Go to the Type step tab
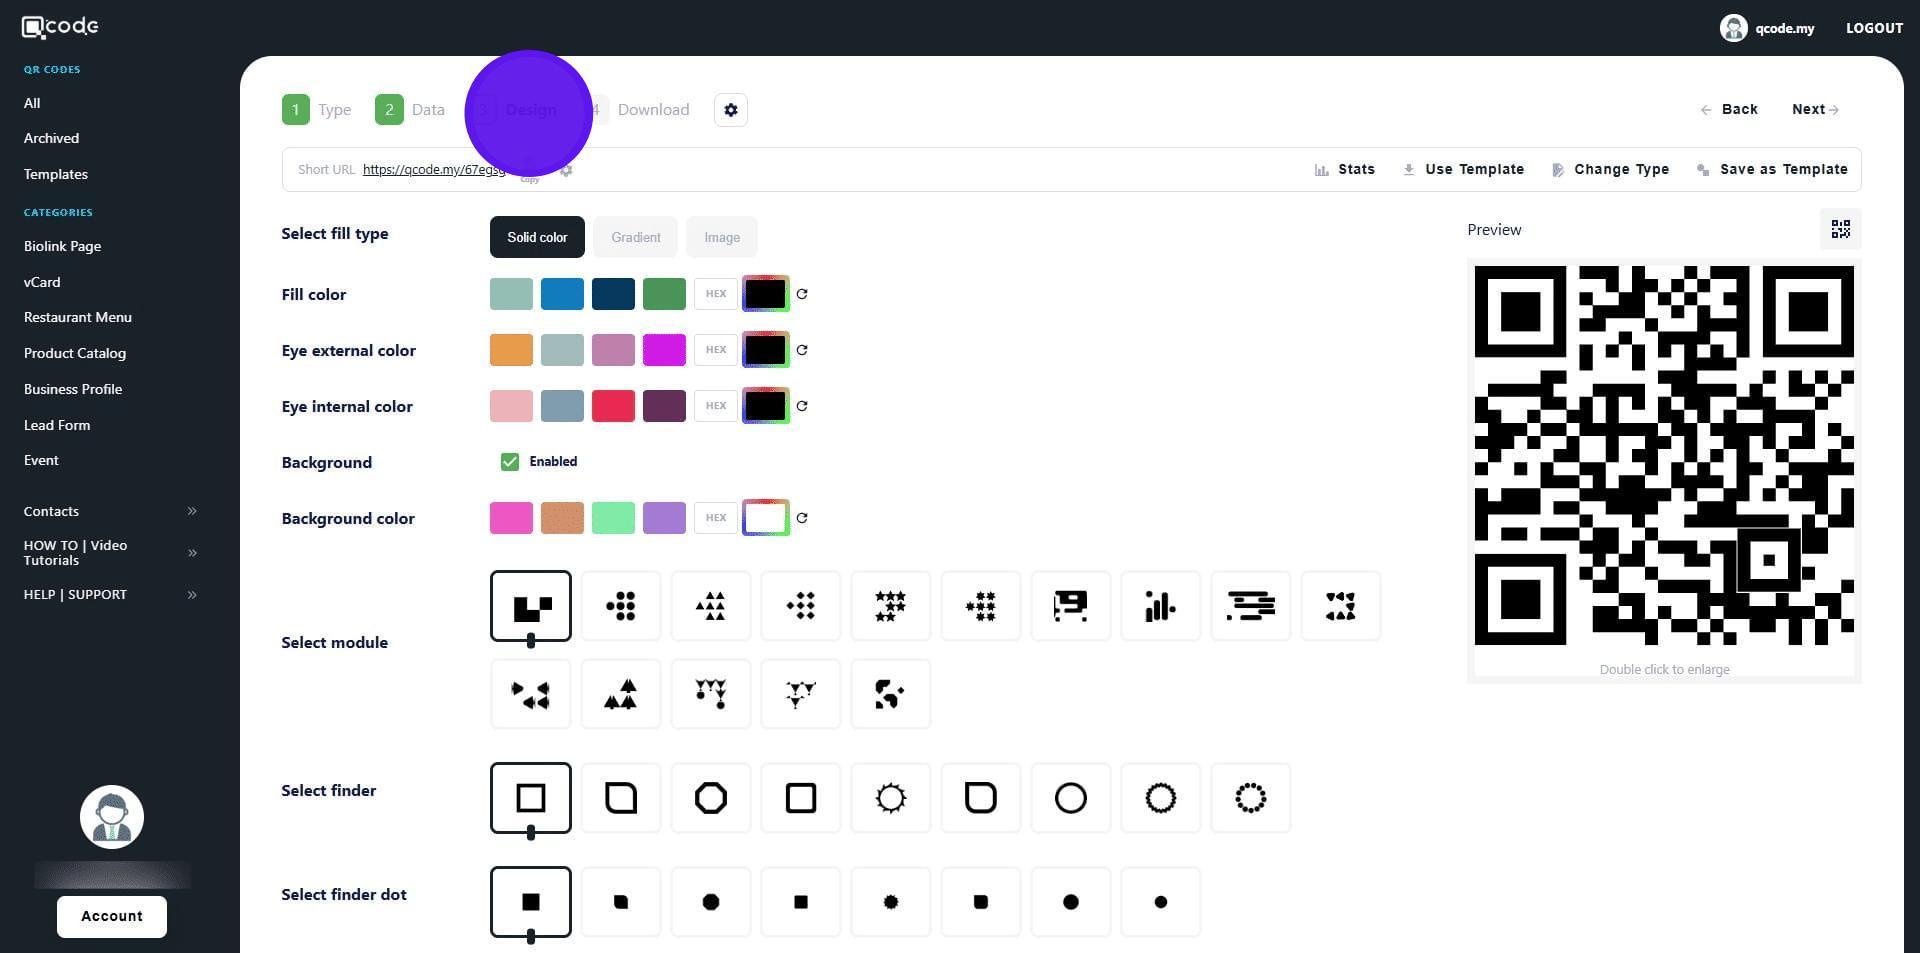 (x=317, y=110)
